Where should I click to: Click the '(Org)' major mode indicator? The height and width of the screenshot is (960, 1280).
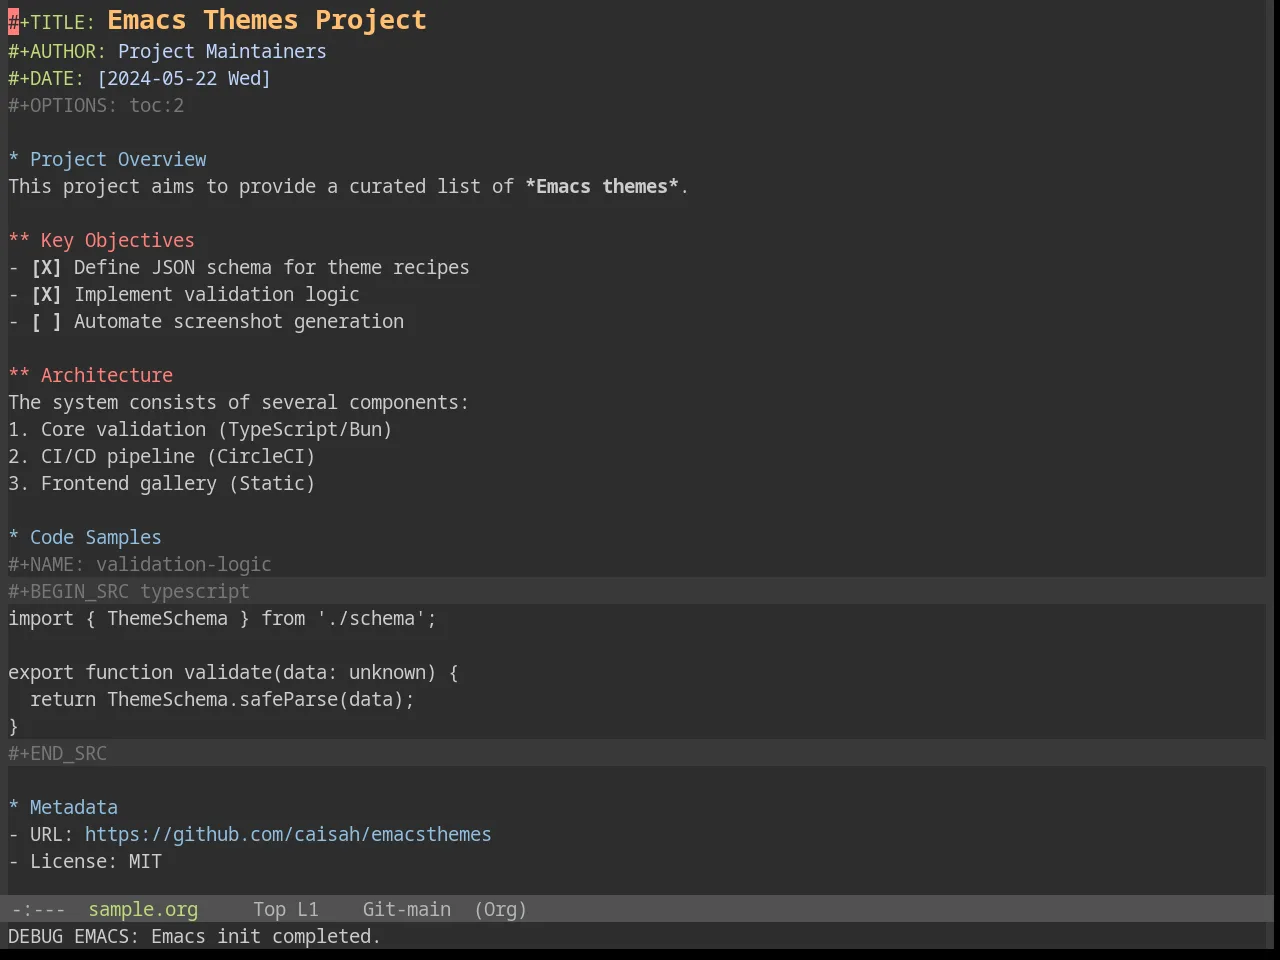500,909
